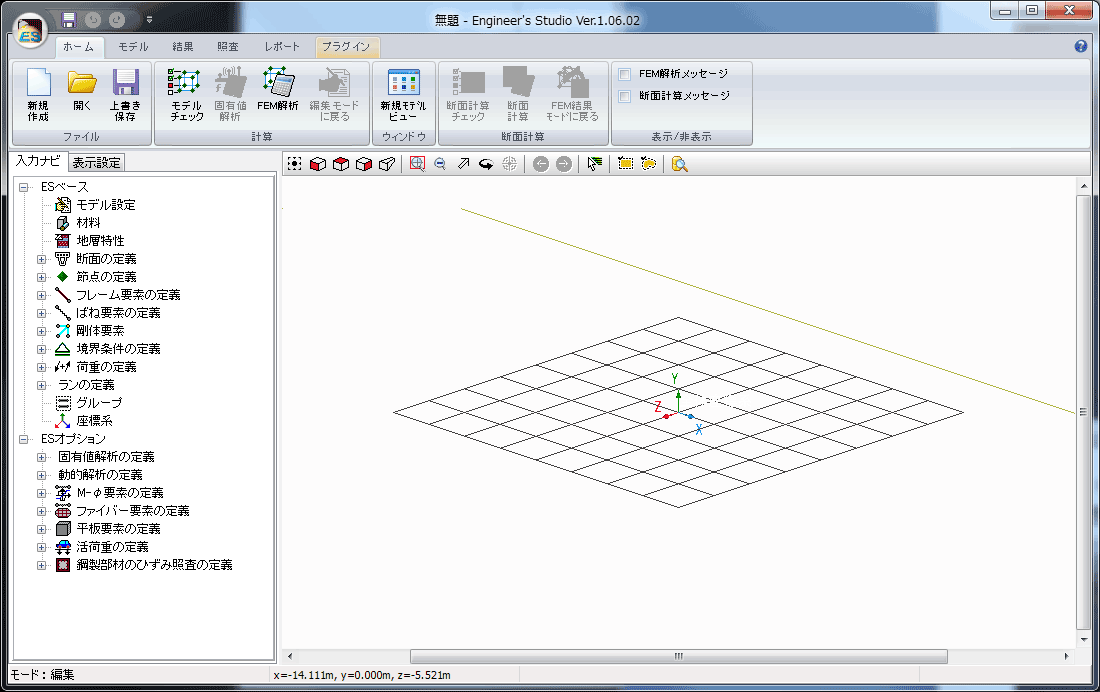
Task: Click the fit-all view icon in view toolbar
Action: click(294, 164)
